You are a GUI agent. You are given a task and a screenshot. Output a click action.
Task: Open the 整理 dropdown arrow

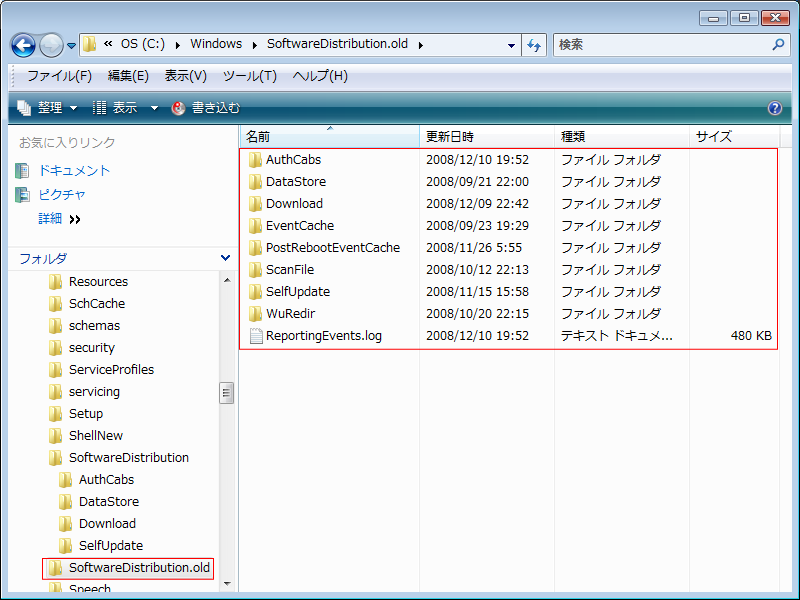(x=73, y=108)
